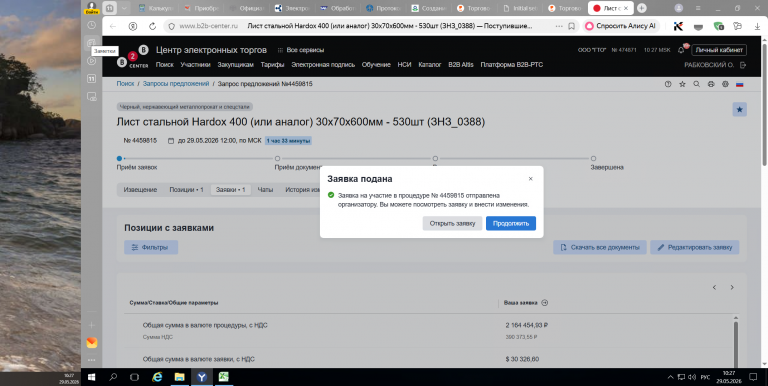Image resolution: width=768 pixels, height=386 pixels.
Task: Open the 'Фильтры' button
Action: 151,247
